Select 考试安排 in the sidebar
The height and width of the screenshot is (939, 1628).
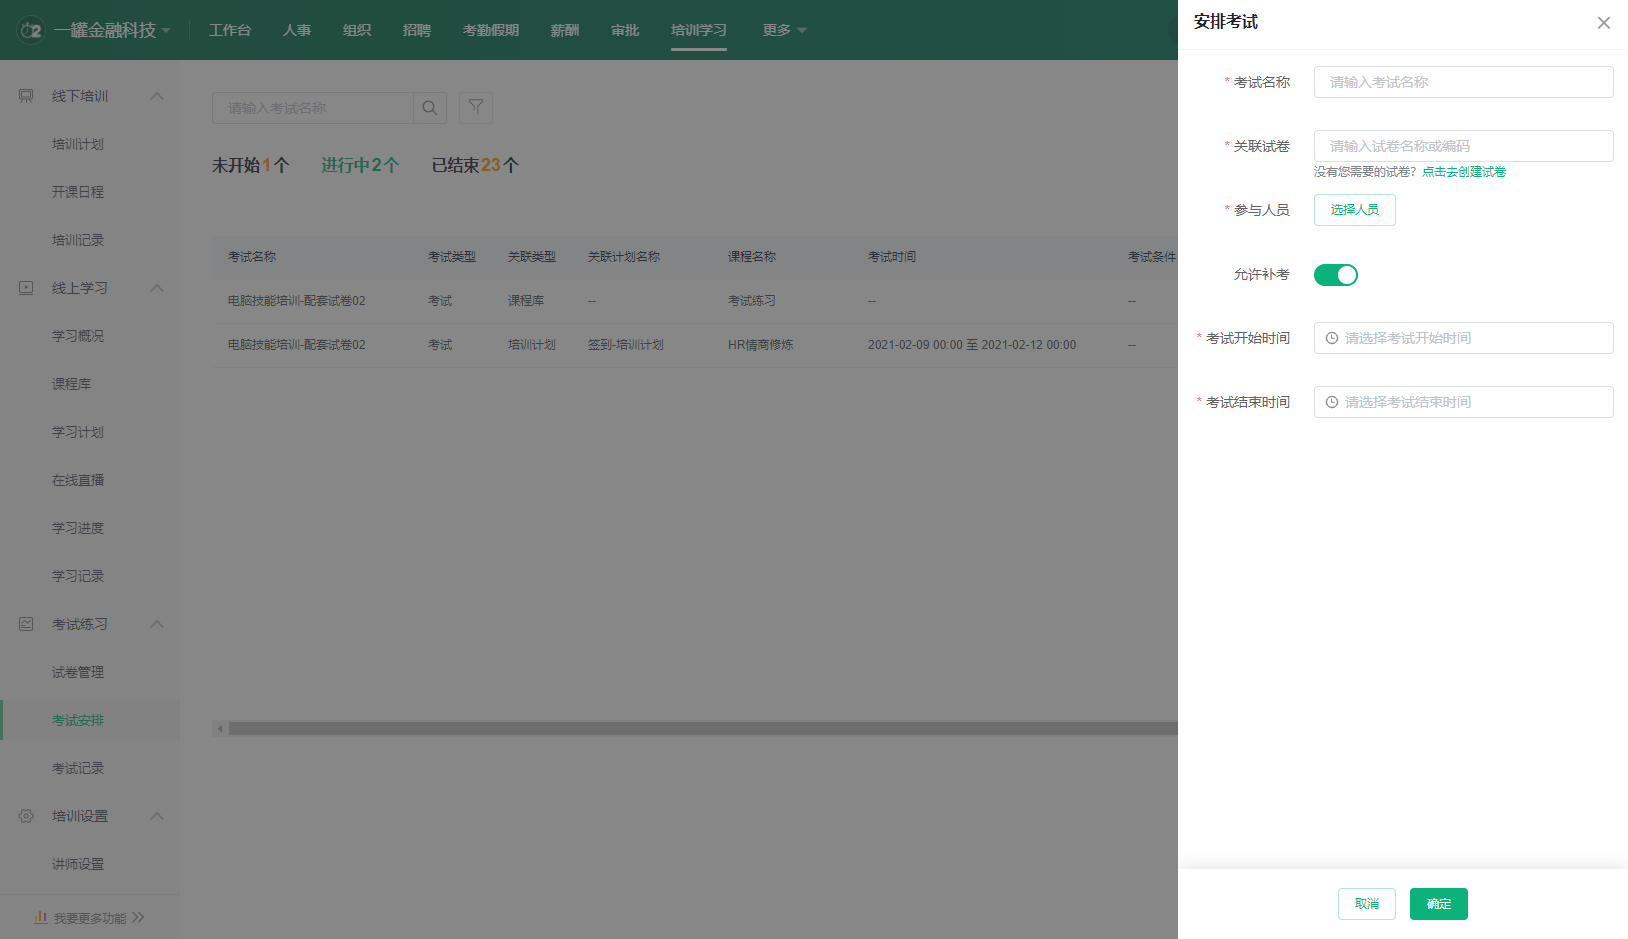[x=78, y=720]
